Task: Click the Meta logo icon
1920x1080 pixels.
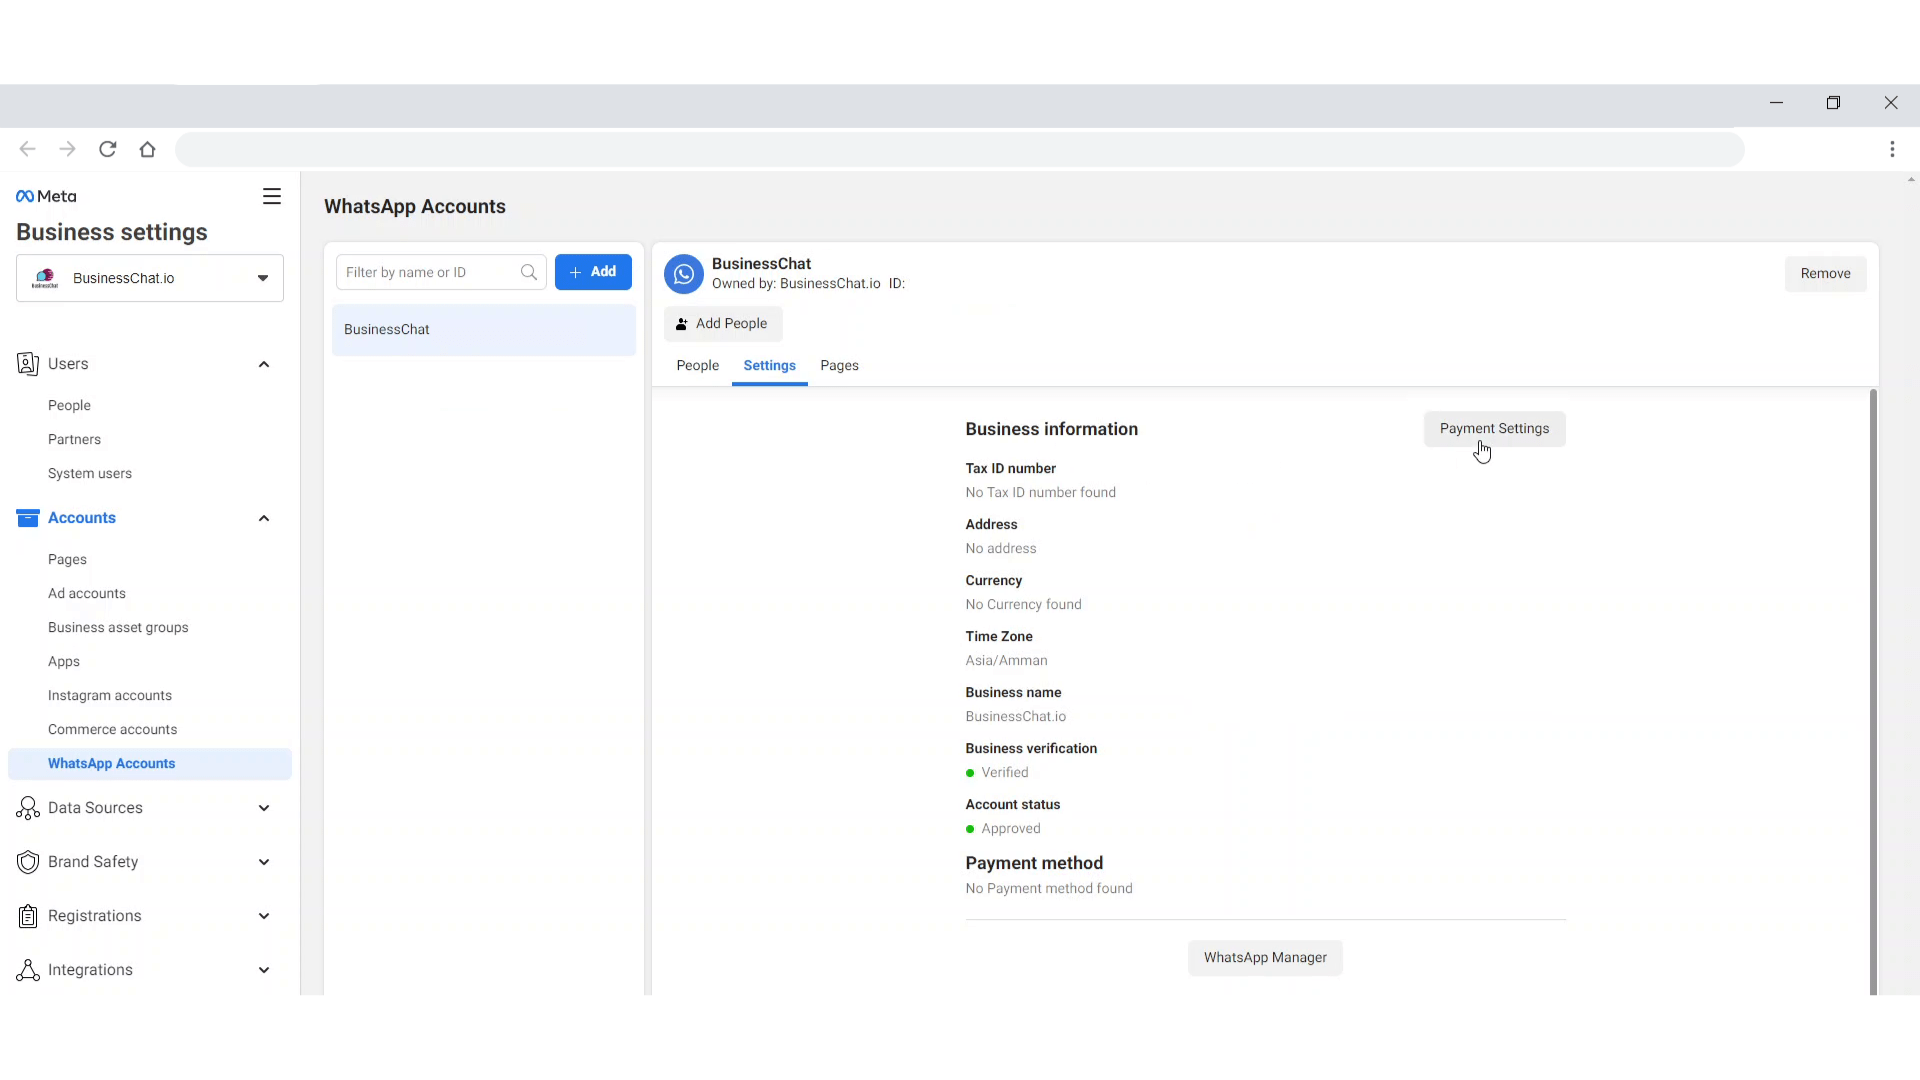Action: click(x=25, y=196)
